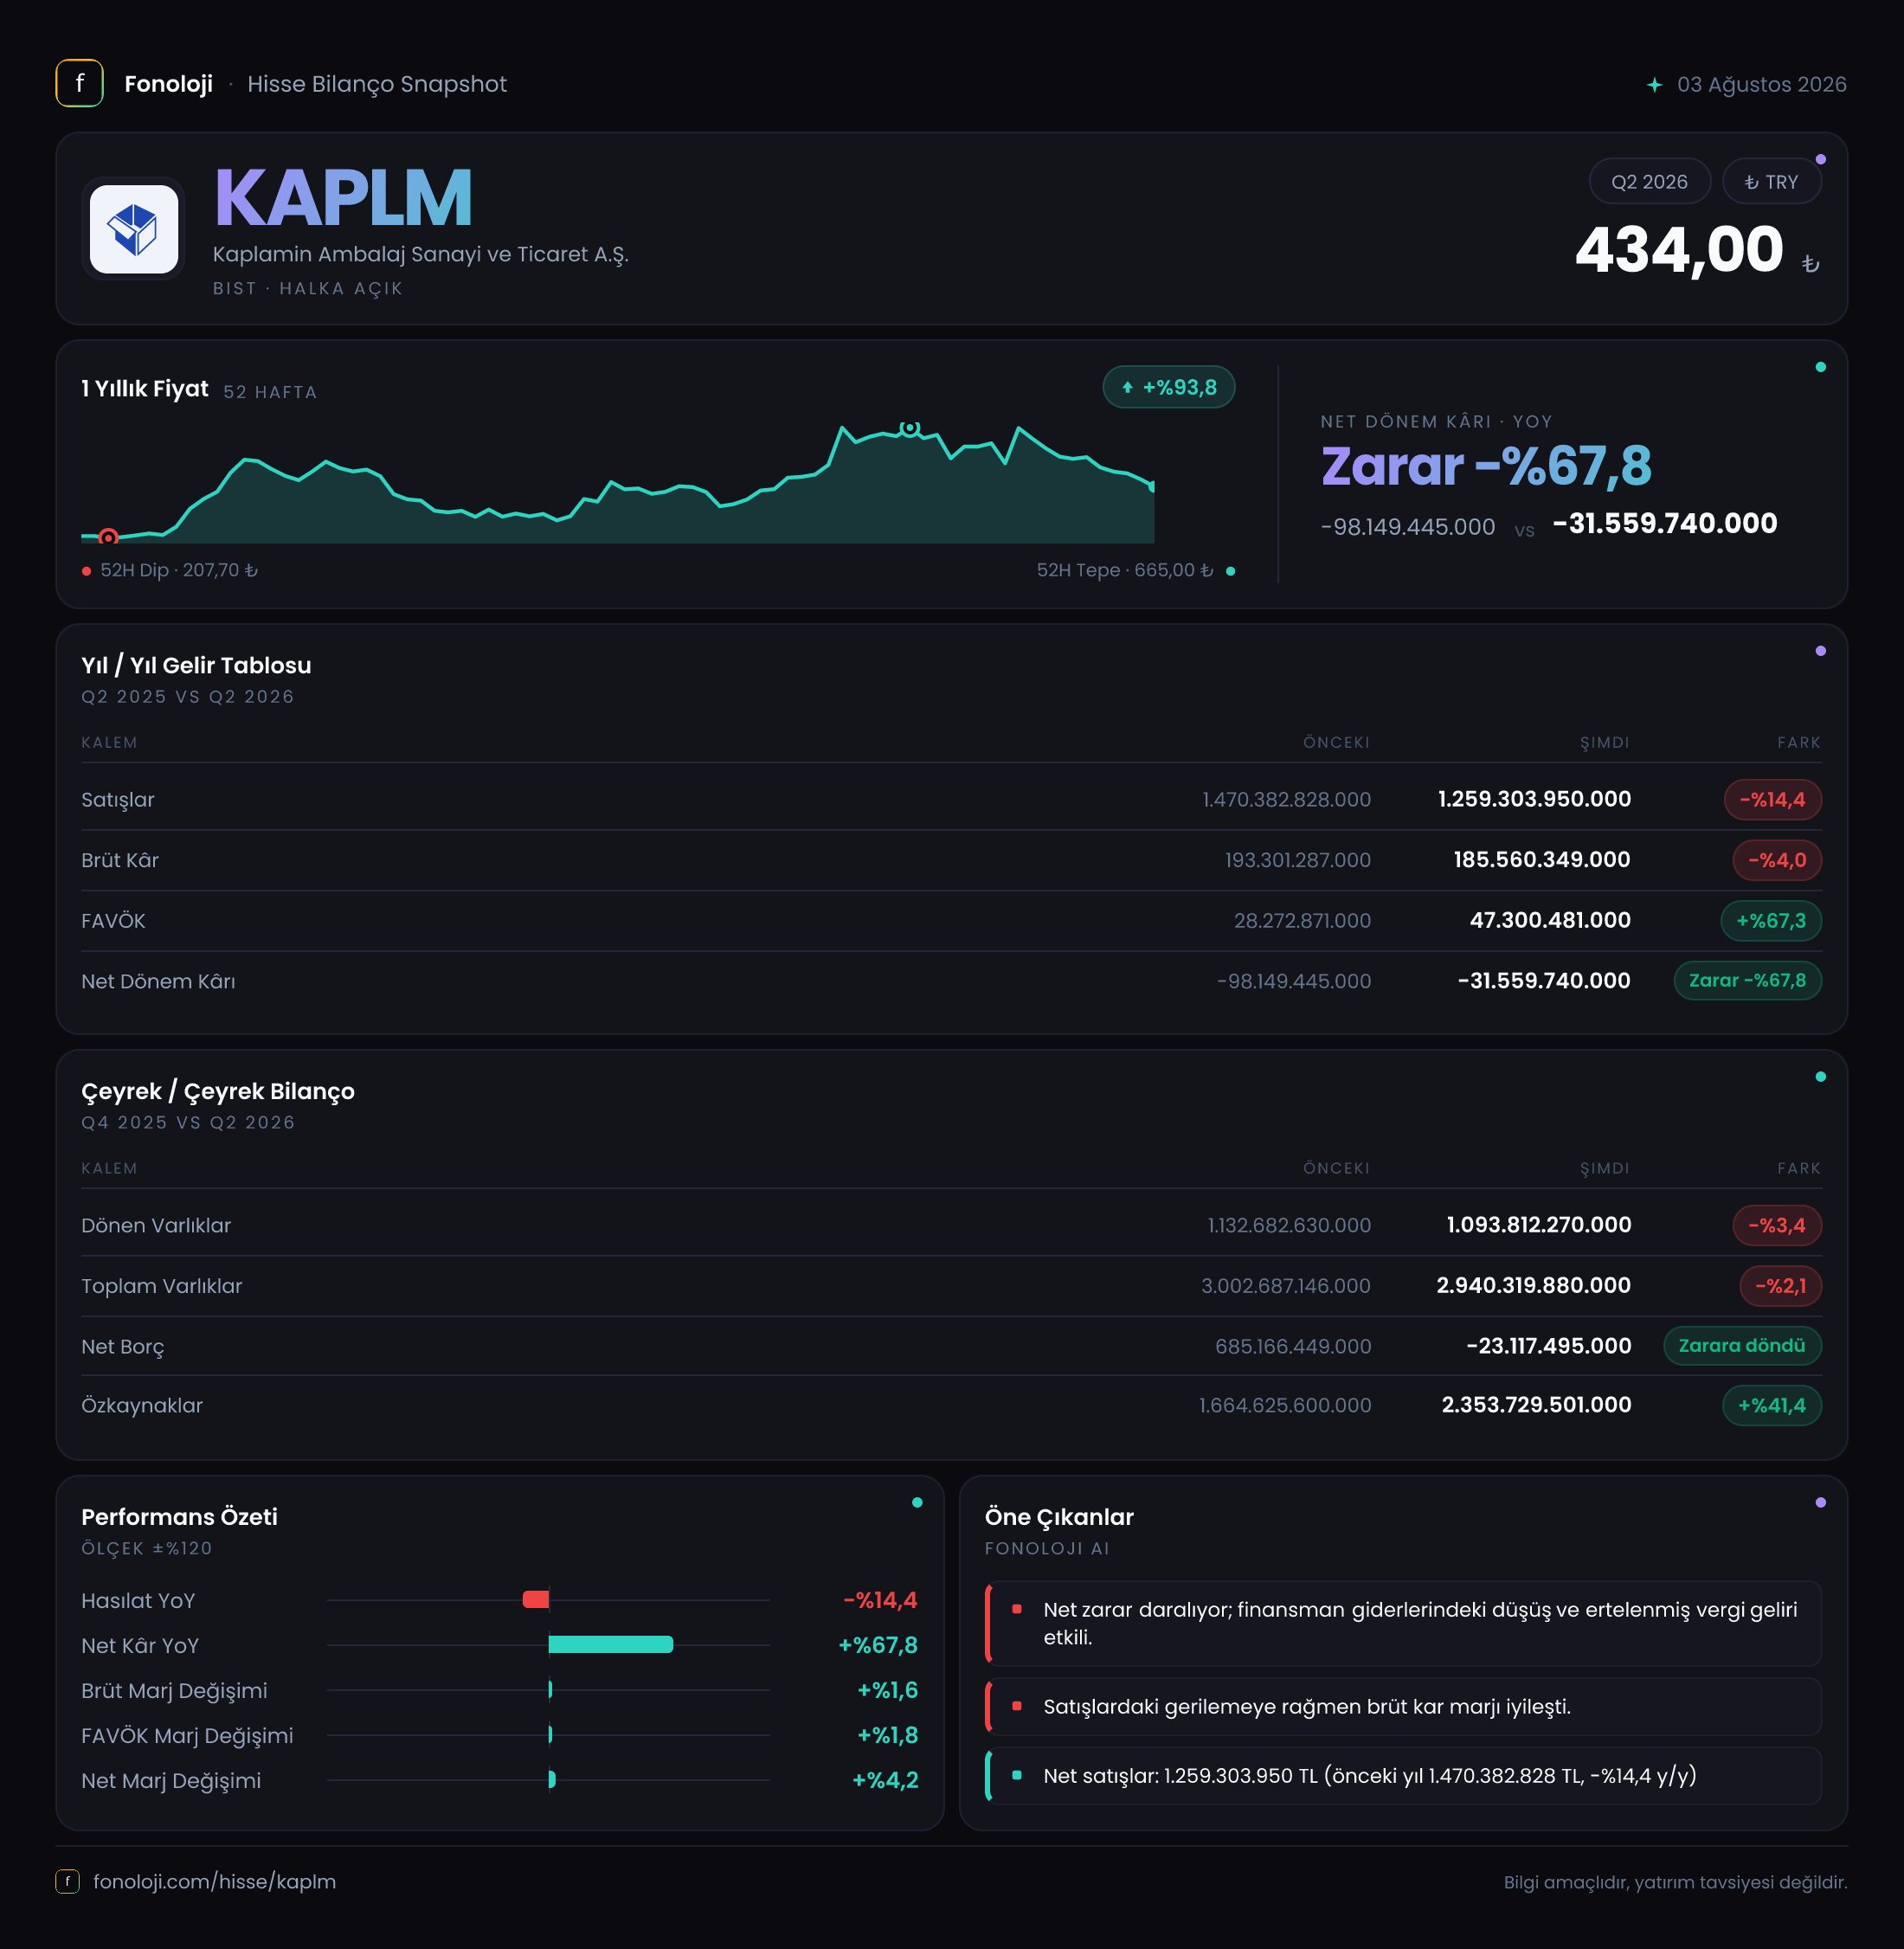
Task: Click highlight about Net zarar daralıyor
Action: point(1404,1623)
